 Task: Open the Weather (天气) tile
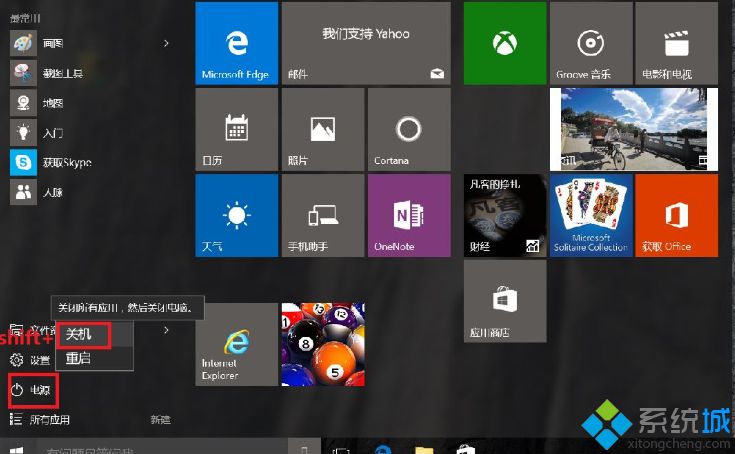click(x=236, y=216)
